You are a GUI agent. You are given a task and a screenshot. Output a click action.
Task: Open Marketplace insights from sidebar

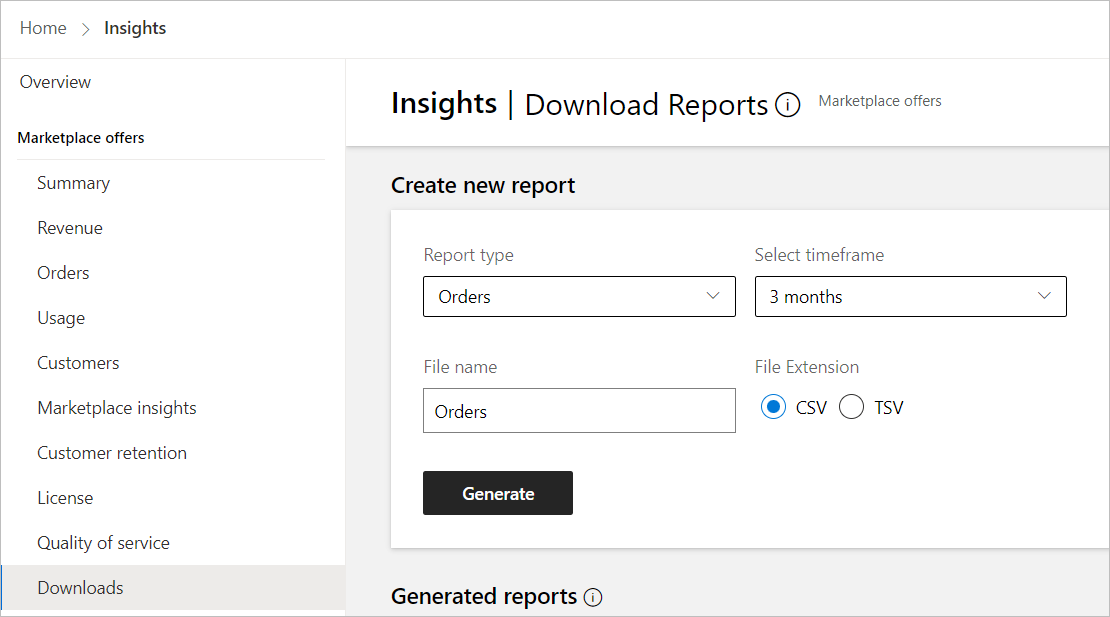click(x=117, y=408)
